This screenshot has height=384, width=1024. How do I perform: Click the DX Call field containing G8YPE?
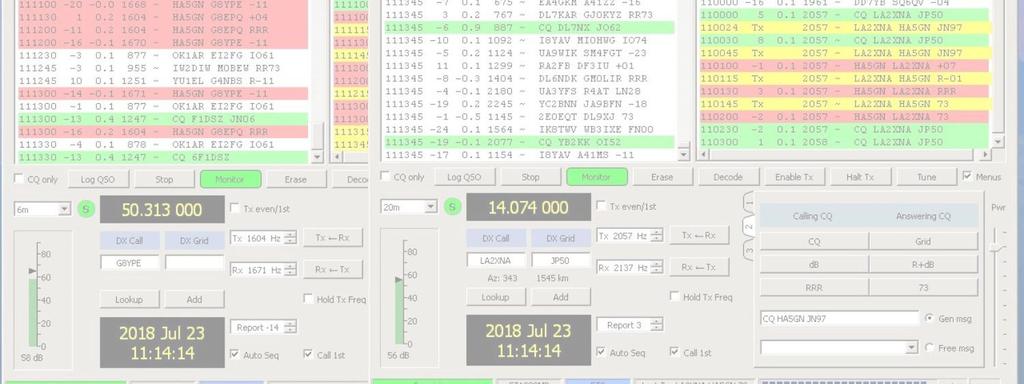(x=129, y=263)
